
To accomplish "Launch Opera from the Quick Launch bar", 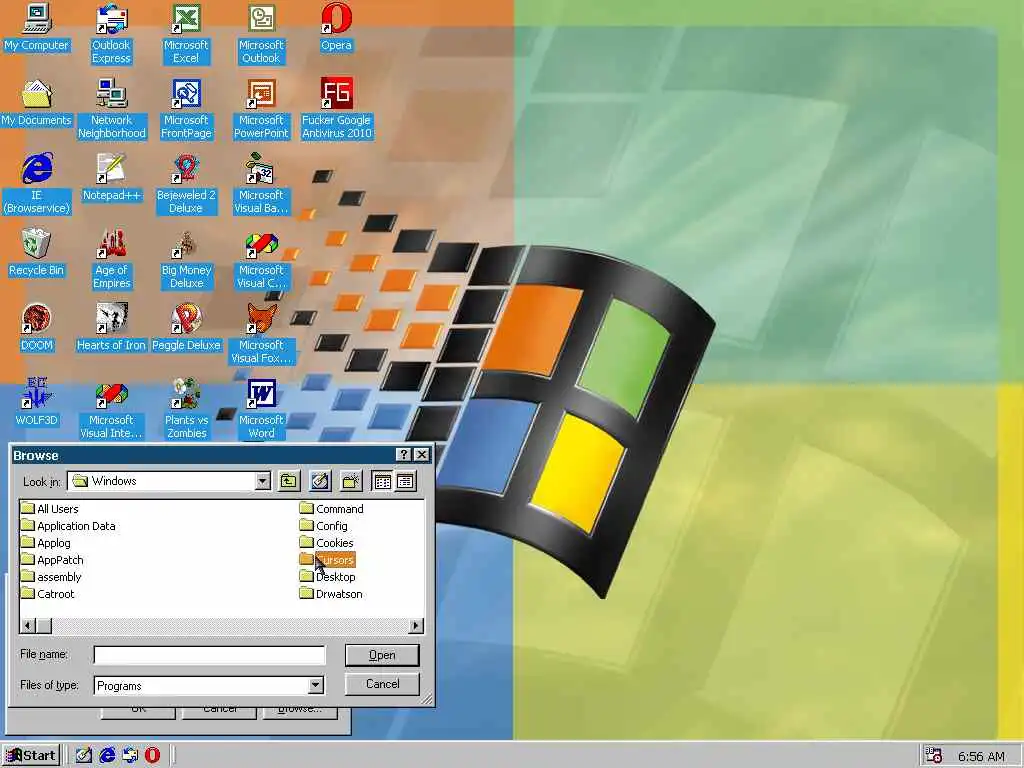I will click(152, 756).
